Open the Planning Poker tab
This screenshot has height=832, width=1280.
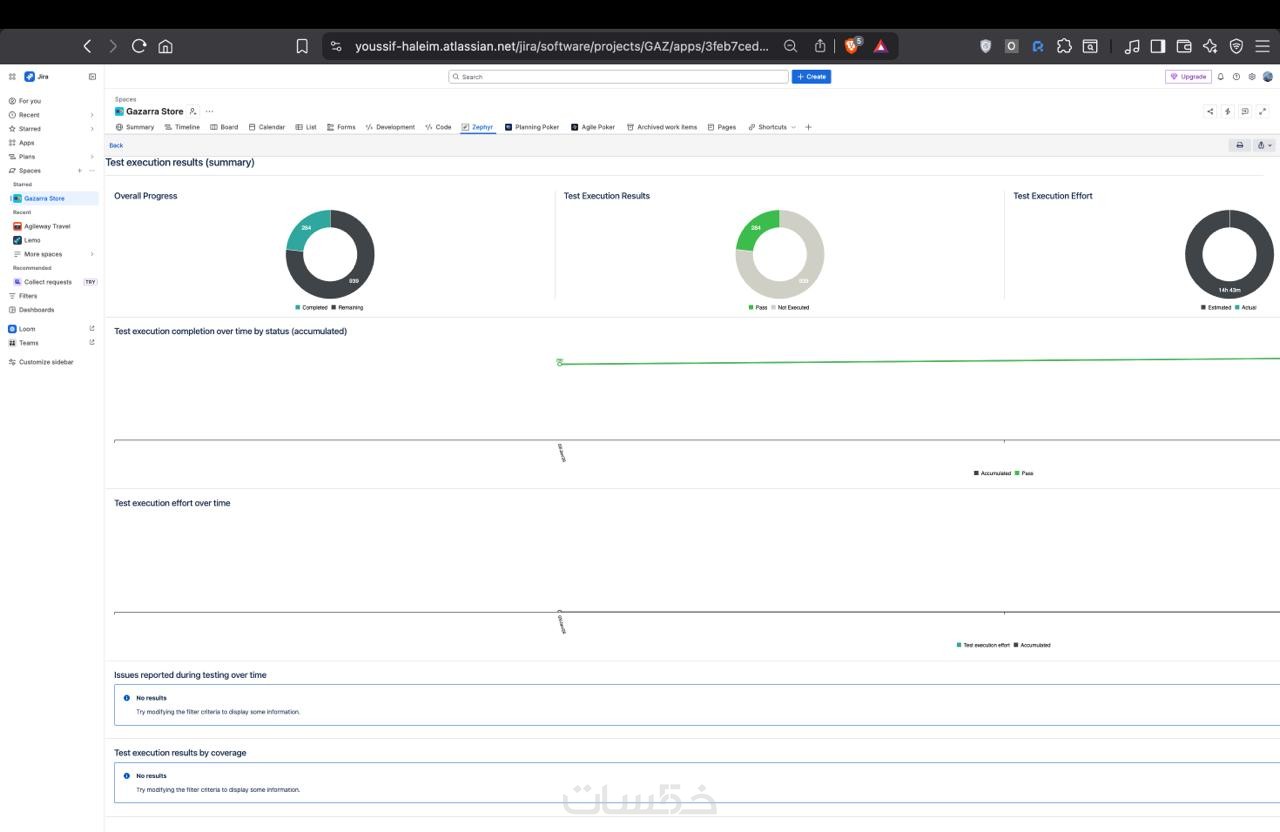[532, 127]
